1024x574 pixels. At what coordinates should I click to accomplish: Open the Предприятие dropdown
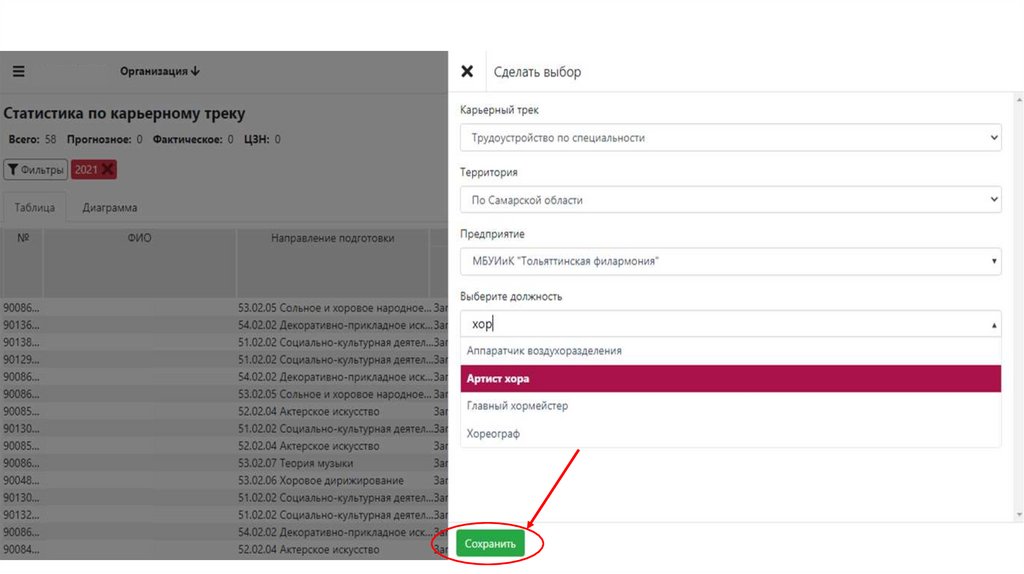(x=730, y=262)
